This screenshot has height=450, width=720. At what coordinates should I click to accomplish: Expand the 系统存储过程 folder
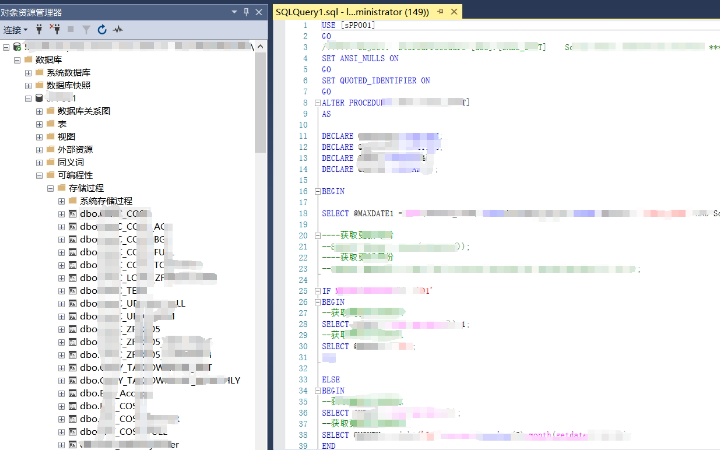pyautogui.click(x=61, y=201)
